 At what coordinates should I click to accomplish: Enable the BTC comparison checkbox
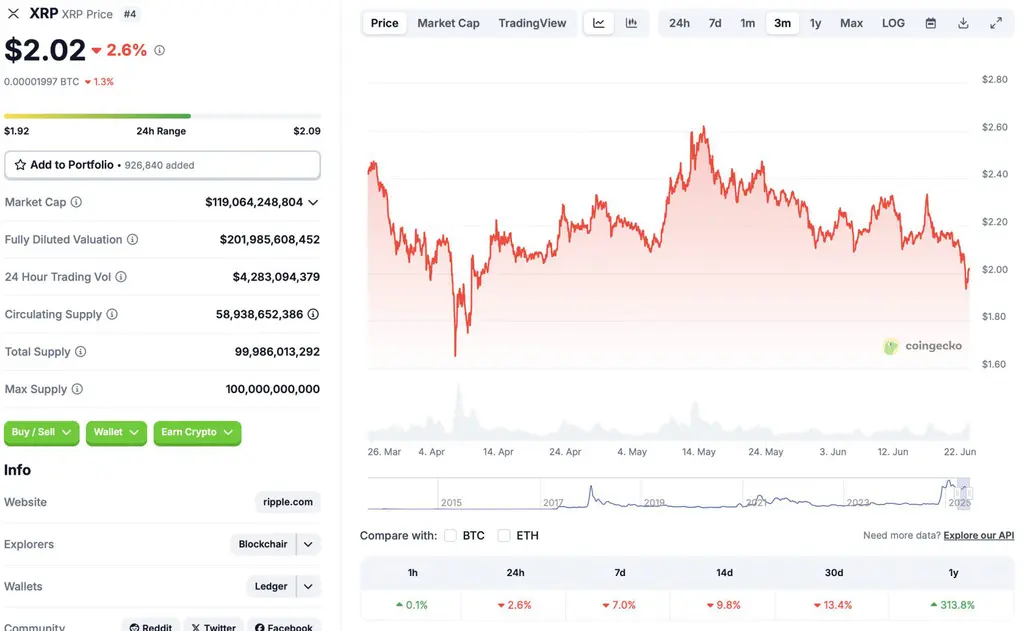tap(450, 535)
